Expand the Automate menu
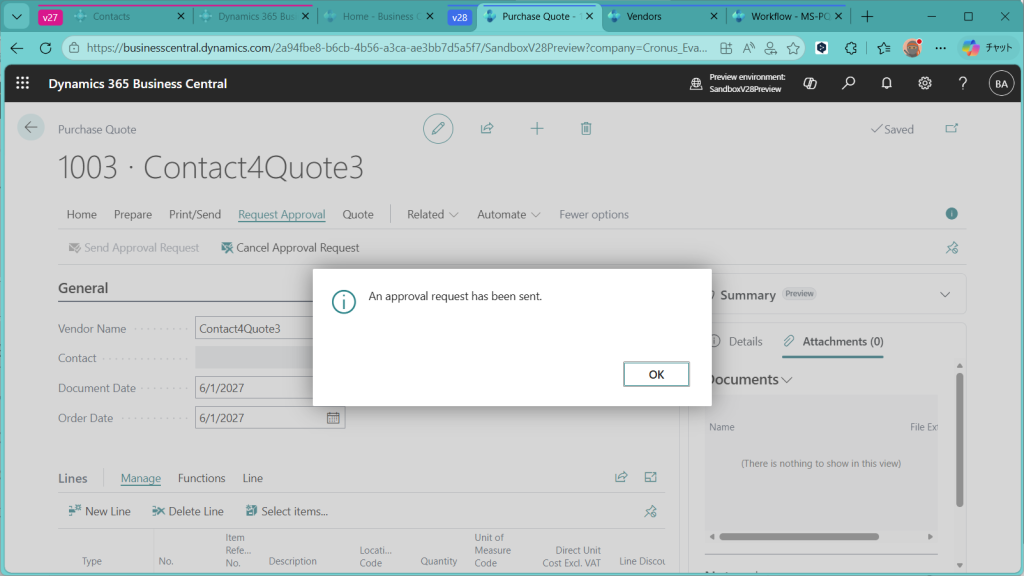Viewport: 1024px width, 576px height. point(508,214)
